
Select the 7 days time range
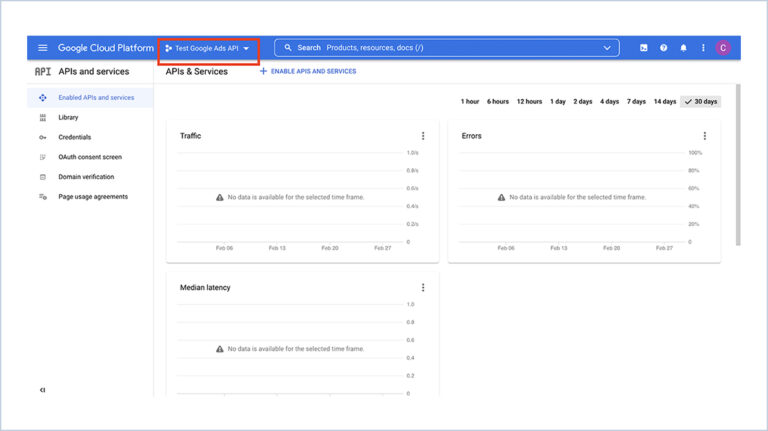pos(636,101)
